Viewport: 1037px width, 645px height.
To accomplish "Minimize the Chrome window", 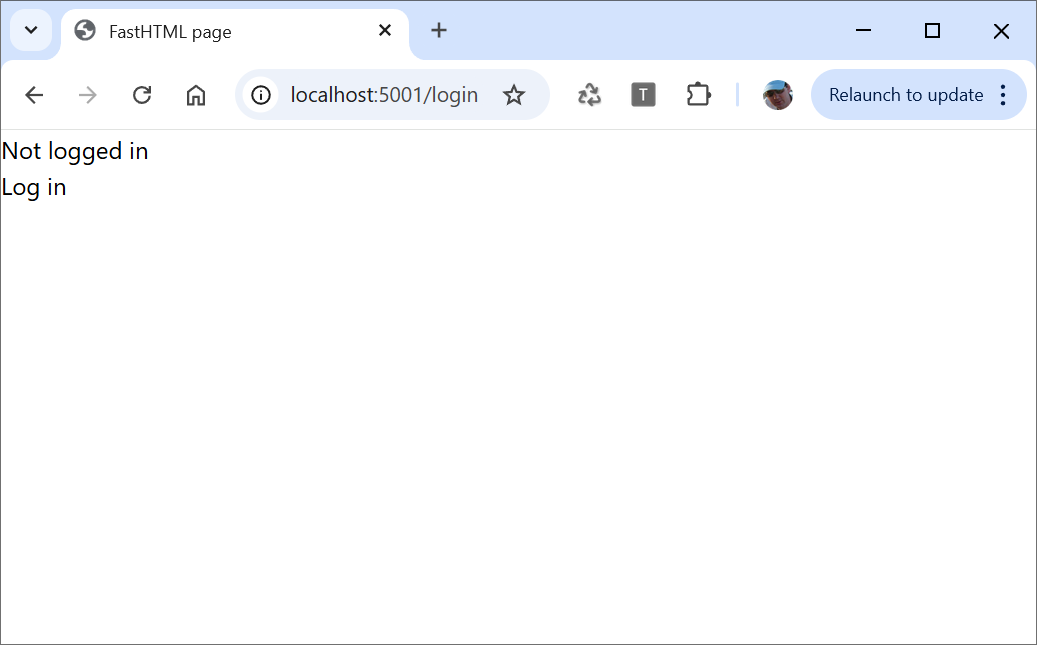I will click(x=864, y=31).
